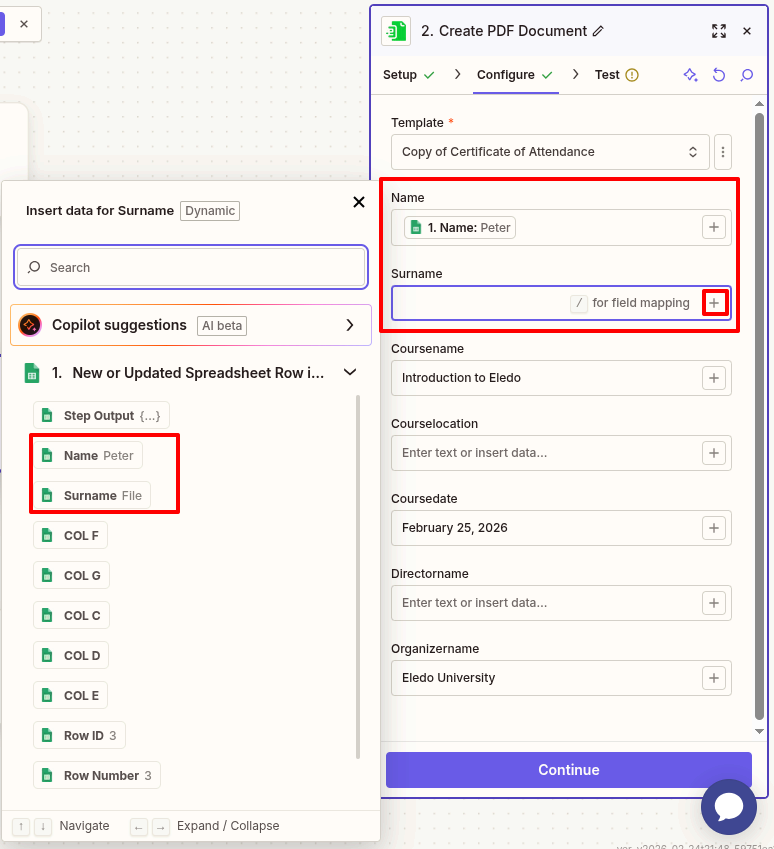Open the search magnifier icon in the step header
The height and width of the screenshot is (849, 774).
(x=746, y=75)
